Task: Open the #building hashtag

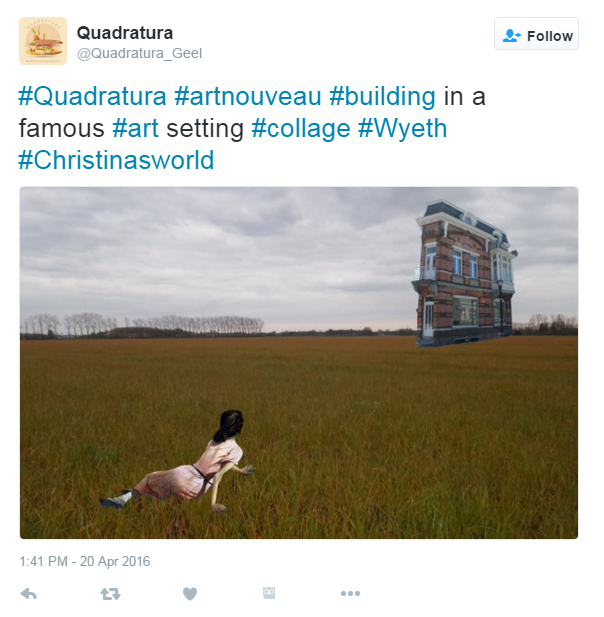Action: pyautogui.click(x=382, y=96)
